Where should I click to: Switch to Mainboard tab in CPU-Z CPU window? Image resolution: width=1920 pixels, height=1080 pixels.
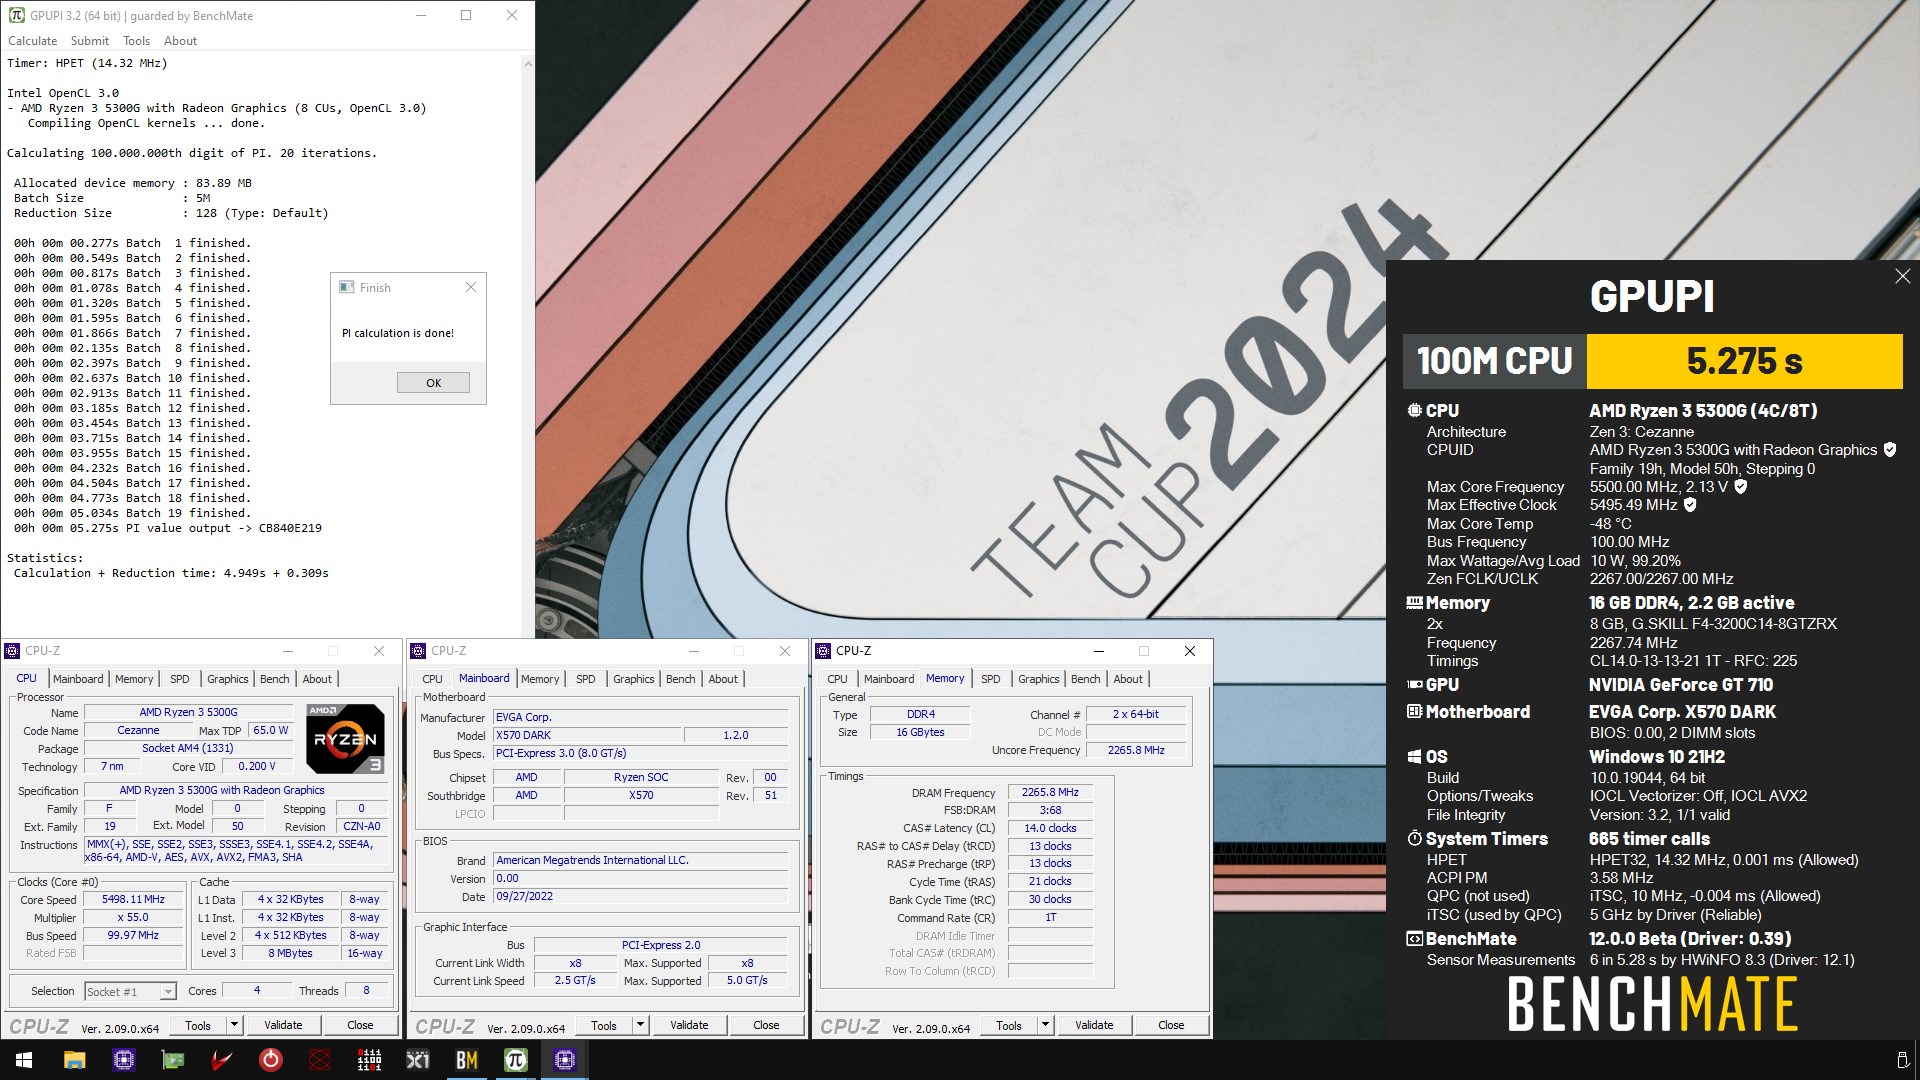click(78, 679)
